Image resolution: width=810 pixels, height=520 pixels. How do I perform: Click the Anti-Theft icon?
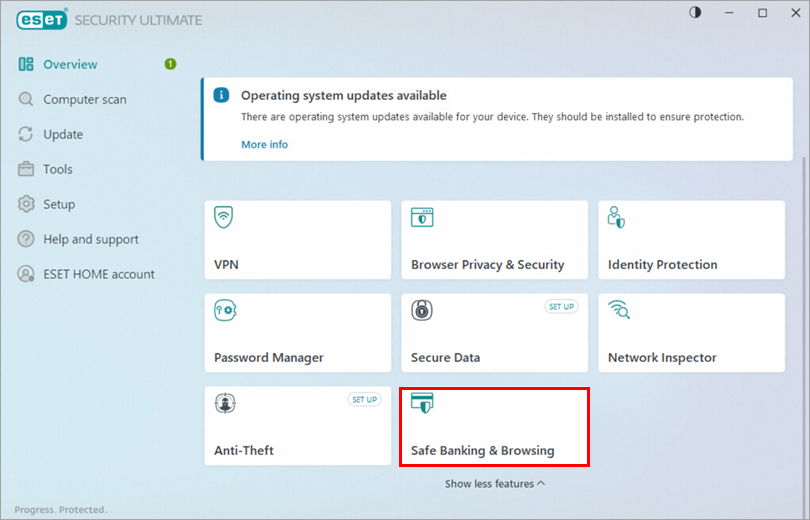point(225,404)
